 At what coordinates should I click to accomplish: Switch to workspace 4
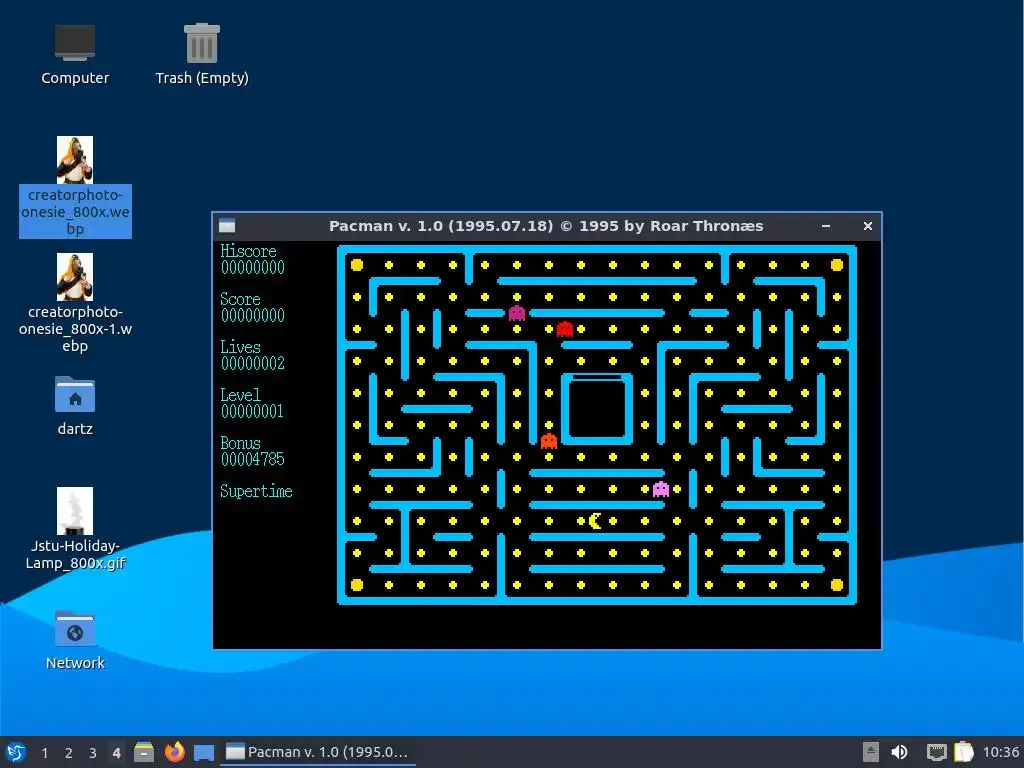tap(116, 753)
